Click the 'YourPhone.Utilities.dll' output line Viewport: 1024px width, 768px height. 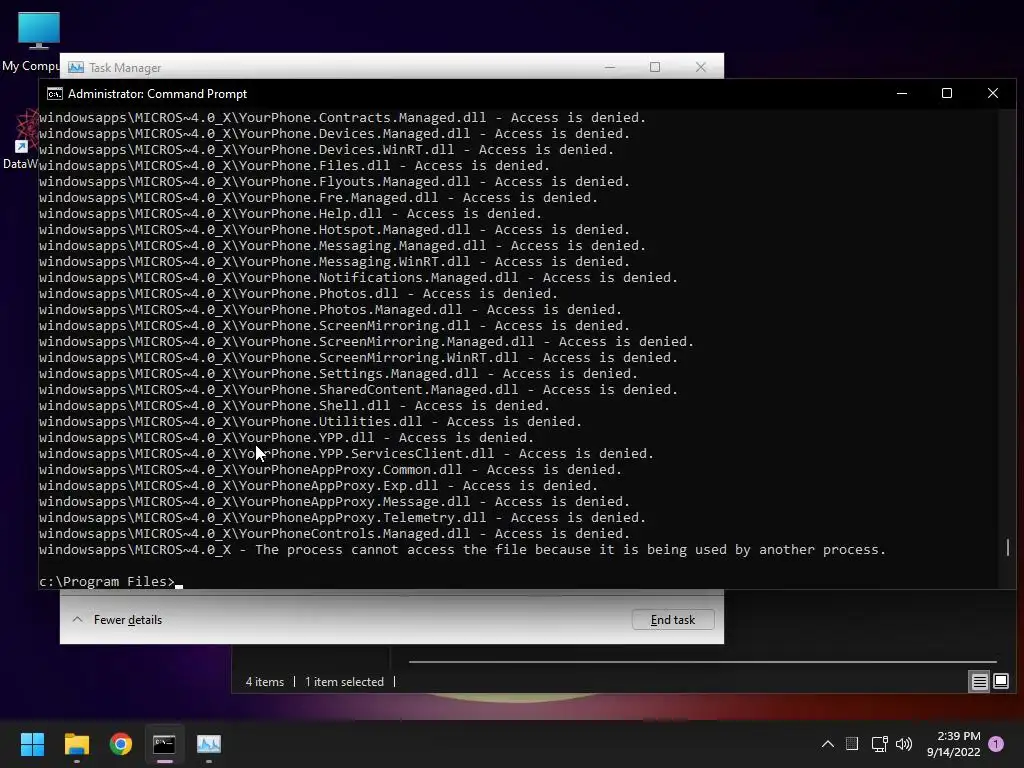310,422
